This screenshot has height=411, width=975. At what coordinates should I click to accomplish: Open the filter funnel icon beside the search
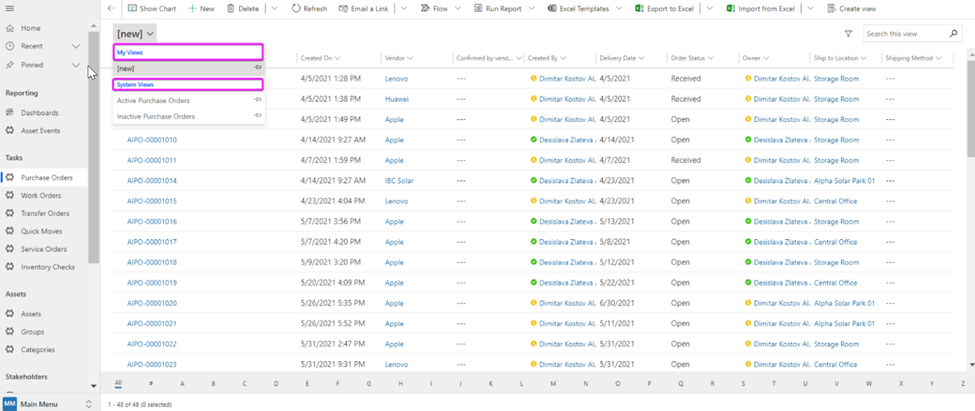point(848,34)
